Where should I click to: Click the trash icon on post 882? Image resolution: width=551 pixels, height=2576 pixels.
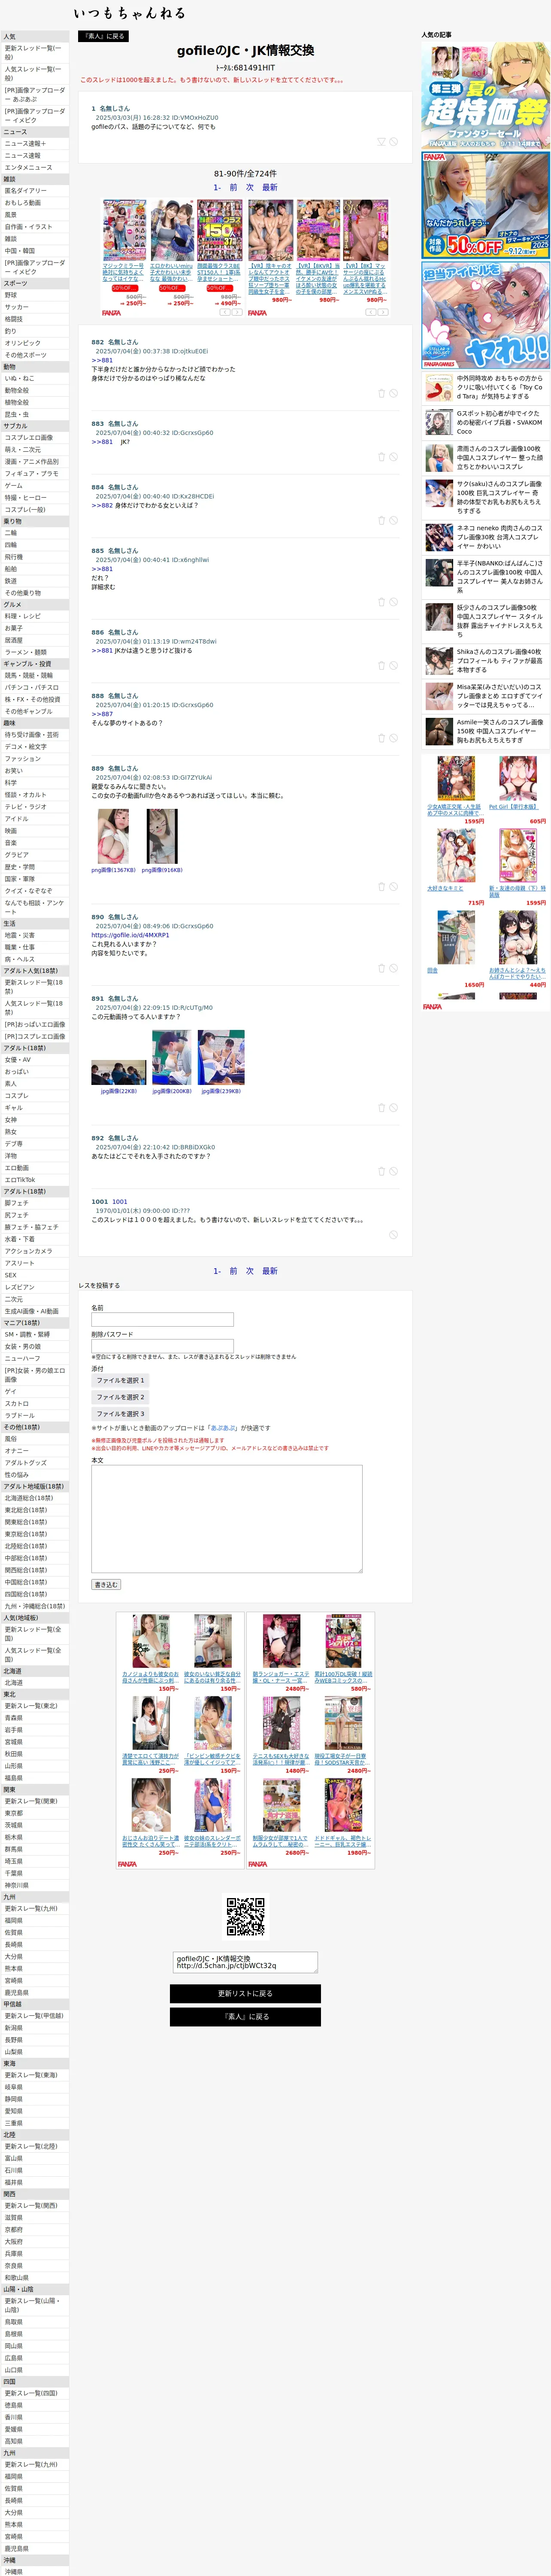pos(381,393)
